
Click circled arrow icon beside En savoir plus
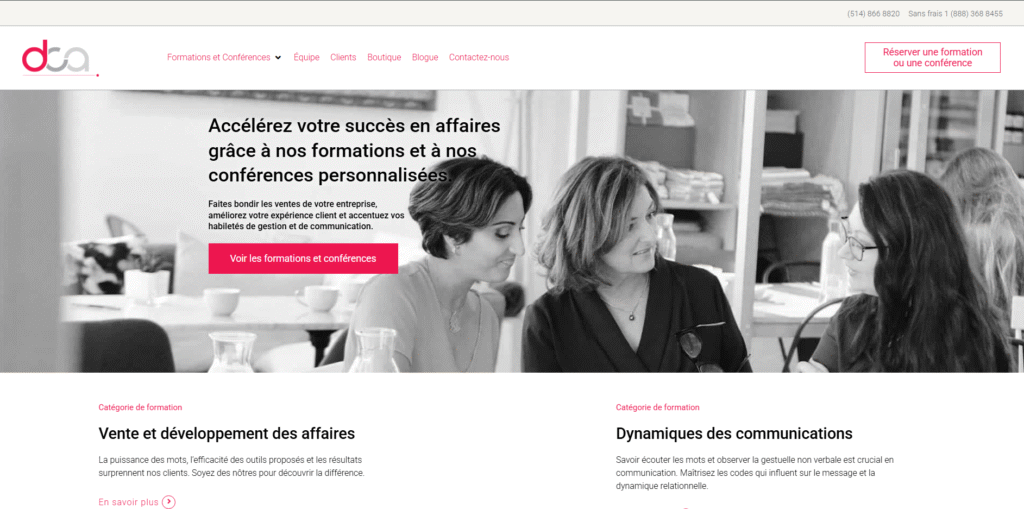click(x=168, y=502)
